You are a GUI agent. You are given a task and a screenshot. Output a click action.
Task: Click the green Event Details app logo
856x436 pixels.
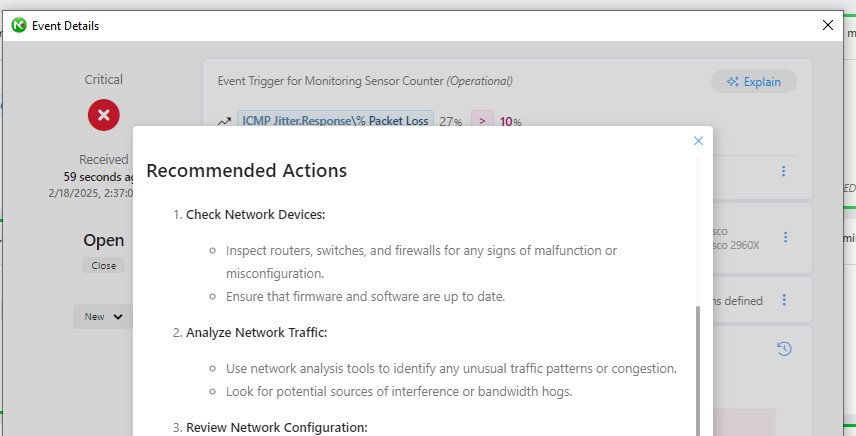coord(19,25)
